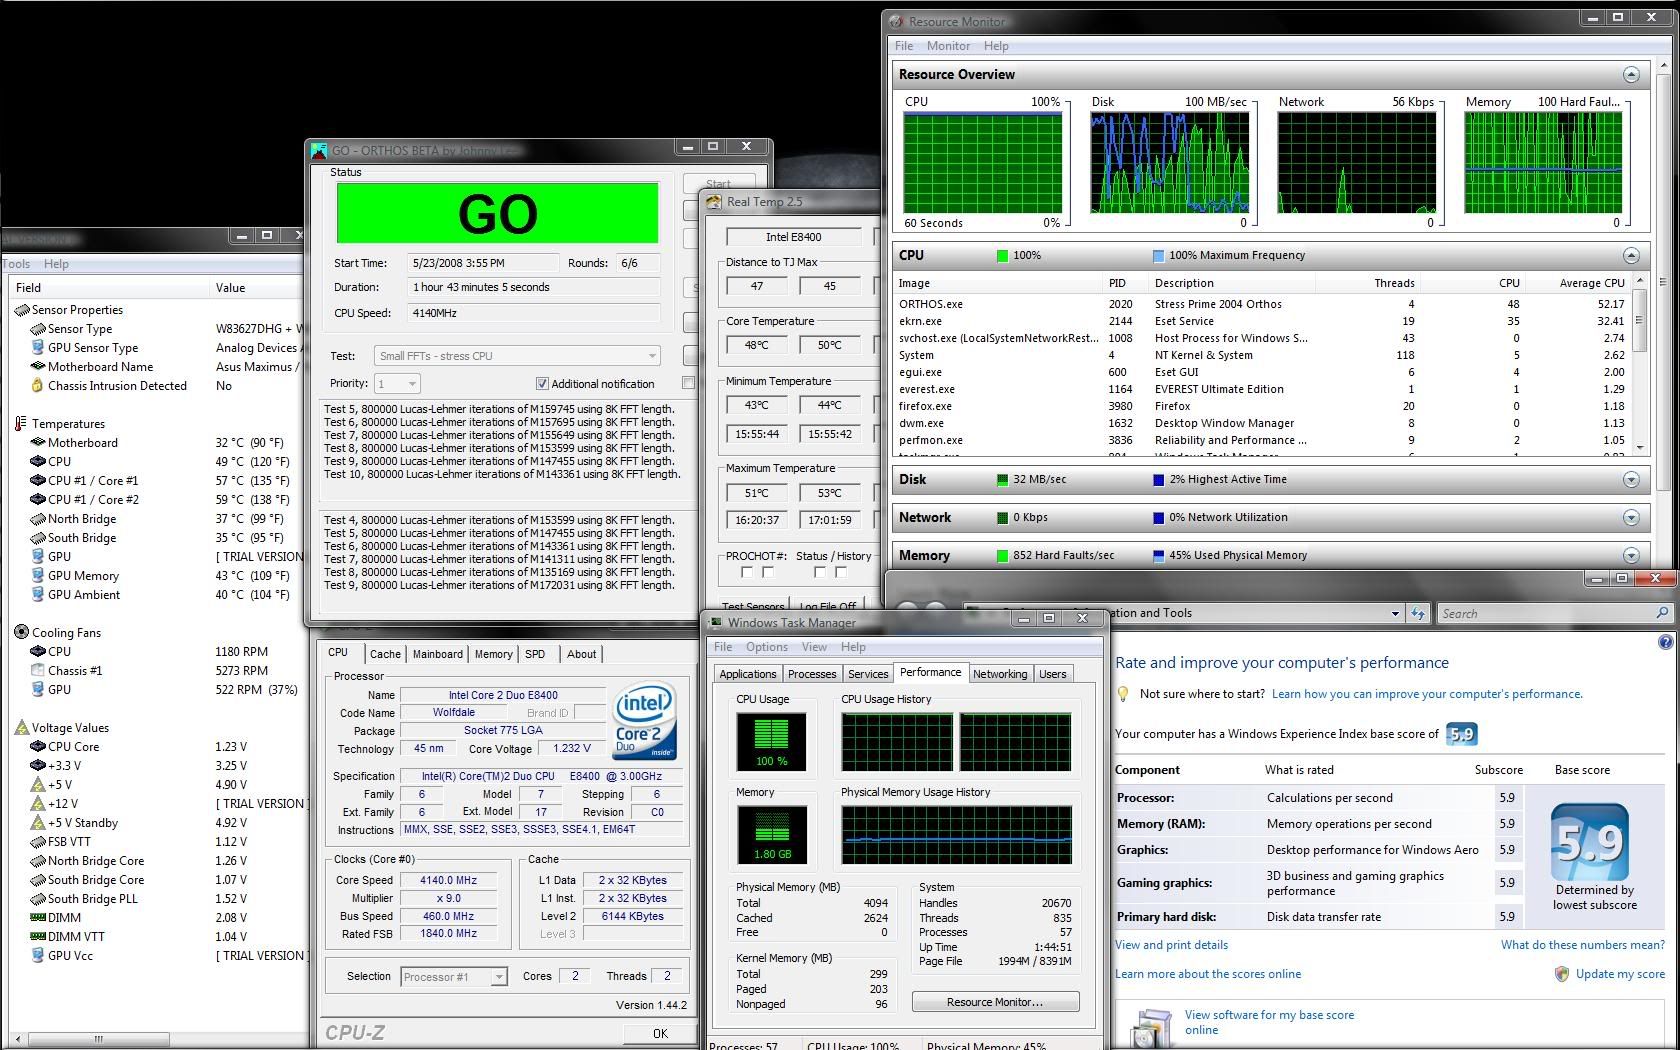This screenshot has height=1050, width=1680.
Task: Expand the Memory section in Resource Monitor
Action: (x=1631, y=556)
